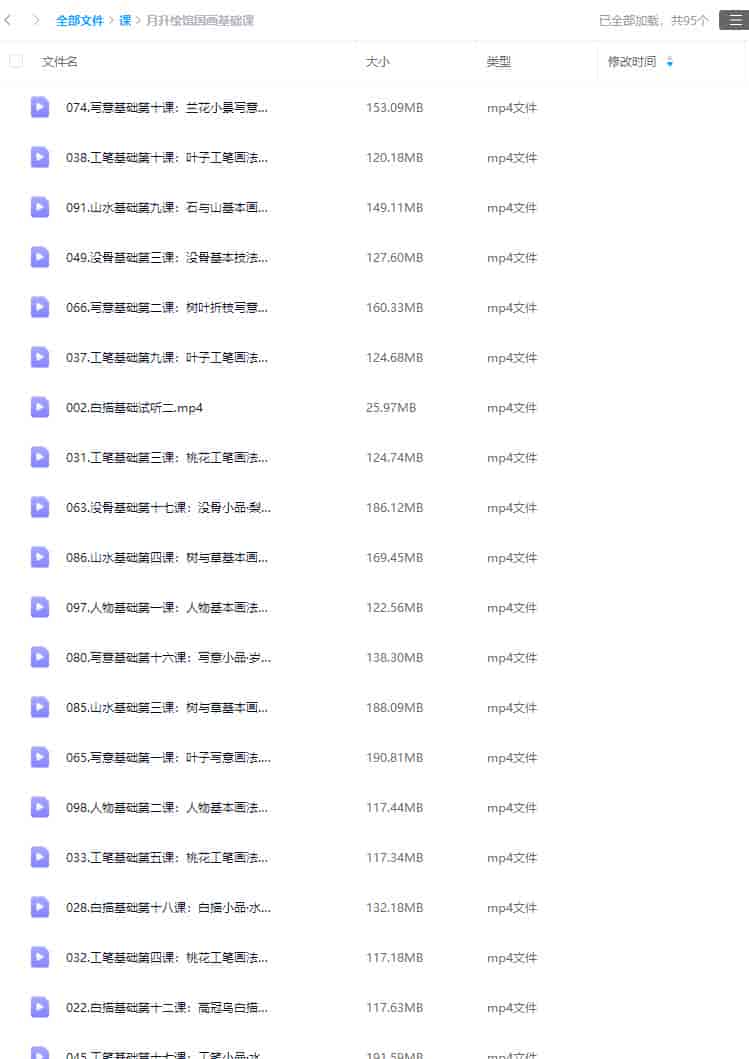The image size is (749, 1059).
Task: Click video icon for file 097 人物基础第一课
Action: click(x=40, y=607)
